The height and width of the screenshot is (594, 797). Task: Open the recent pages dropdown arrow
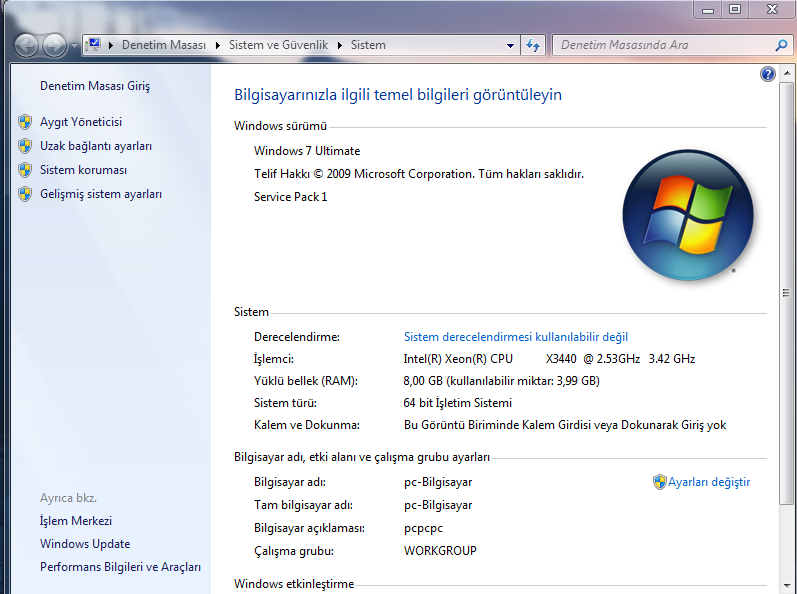point(74,46)
